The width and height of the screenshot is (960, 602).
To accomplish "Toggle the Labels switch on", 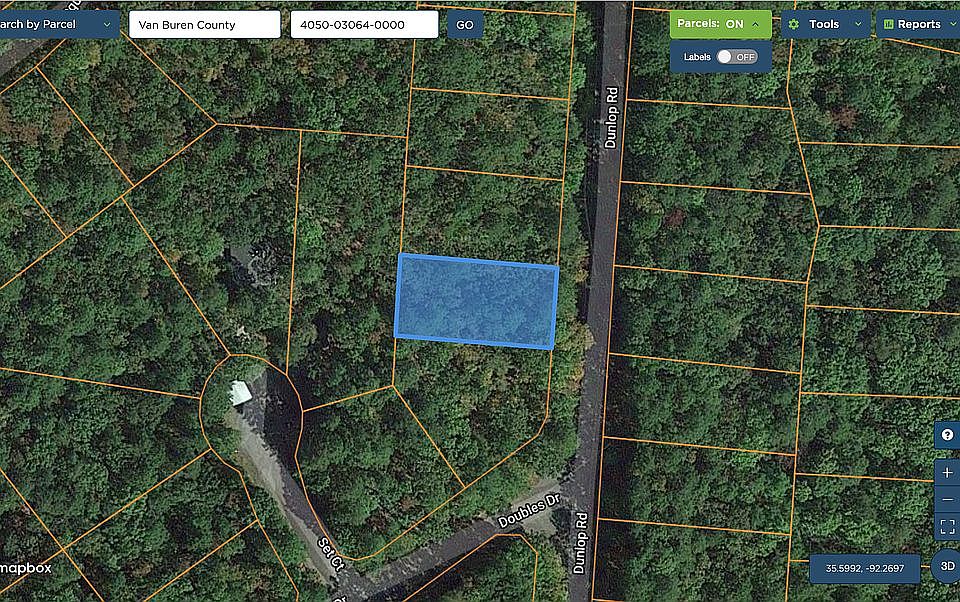I will (737, 57).
